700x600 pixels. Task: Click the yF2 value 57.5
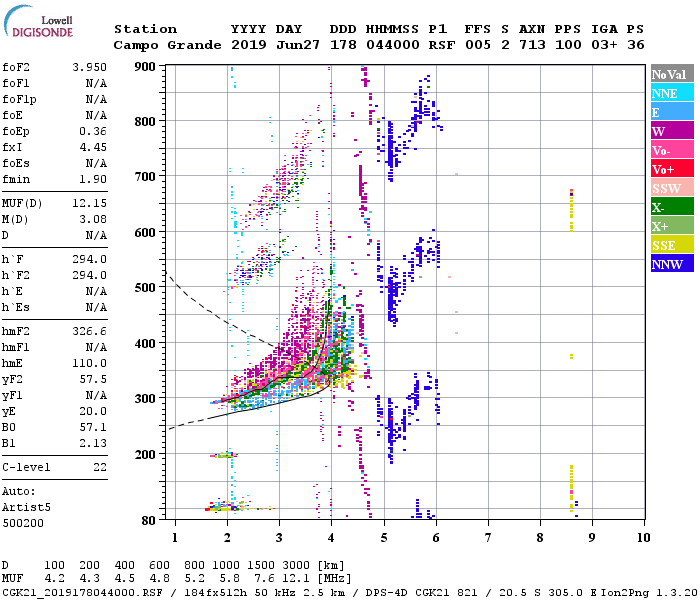[x=93, y=379]
